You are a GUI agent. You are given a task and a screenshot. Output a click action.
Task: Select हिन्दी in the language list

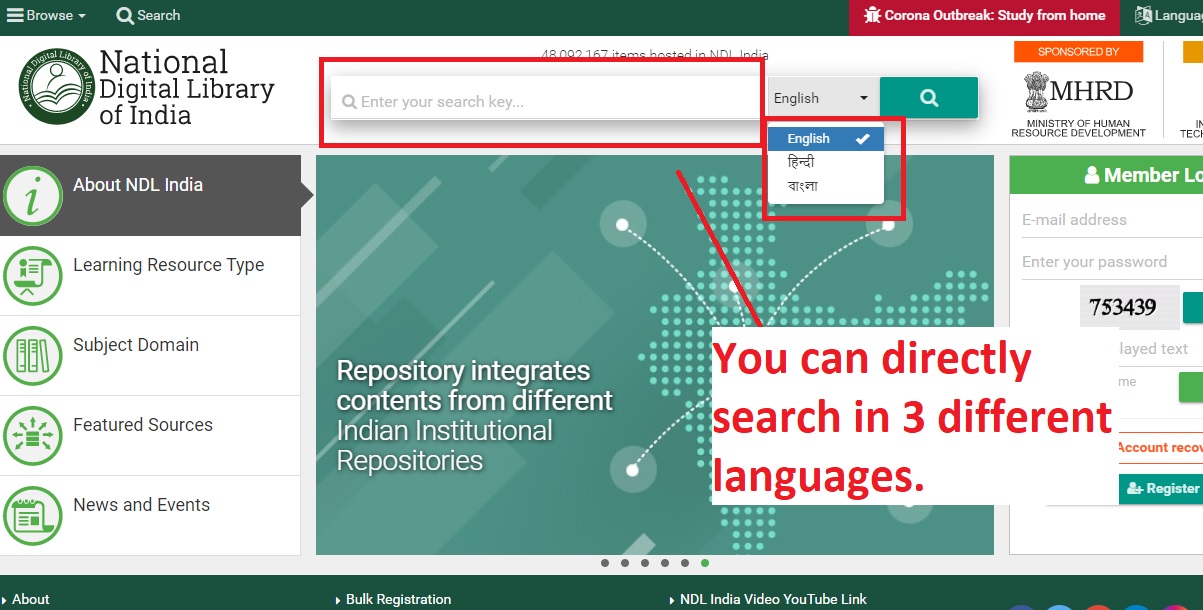point(825,162)
